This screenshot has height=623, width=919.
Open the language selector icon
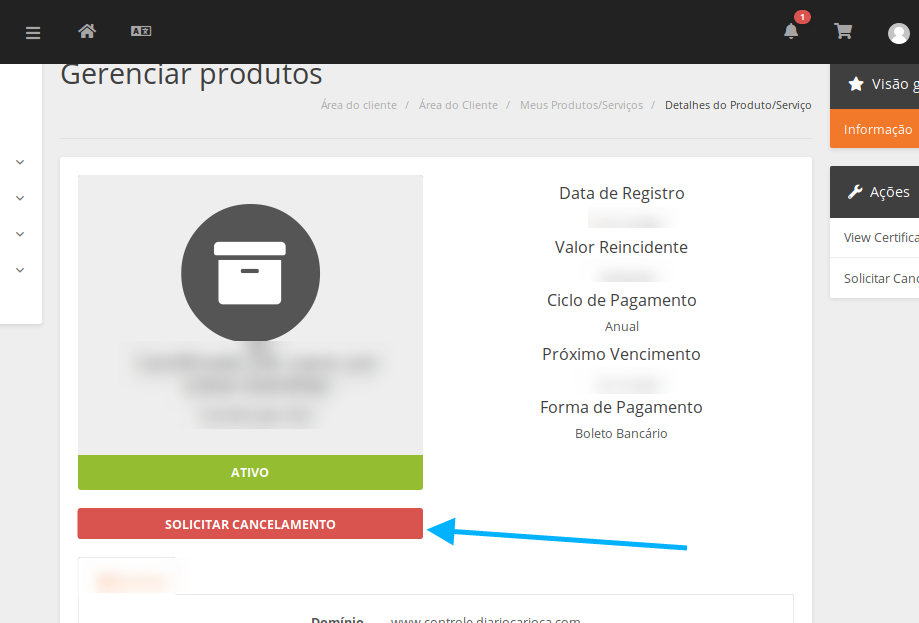point(141,31)
